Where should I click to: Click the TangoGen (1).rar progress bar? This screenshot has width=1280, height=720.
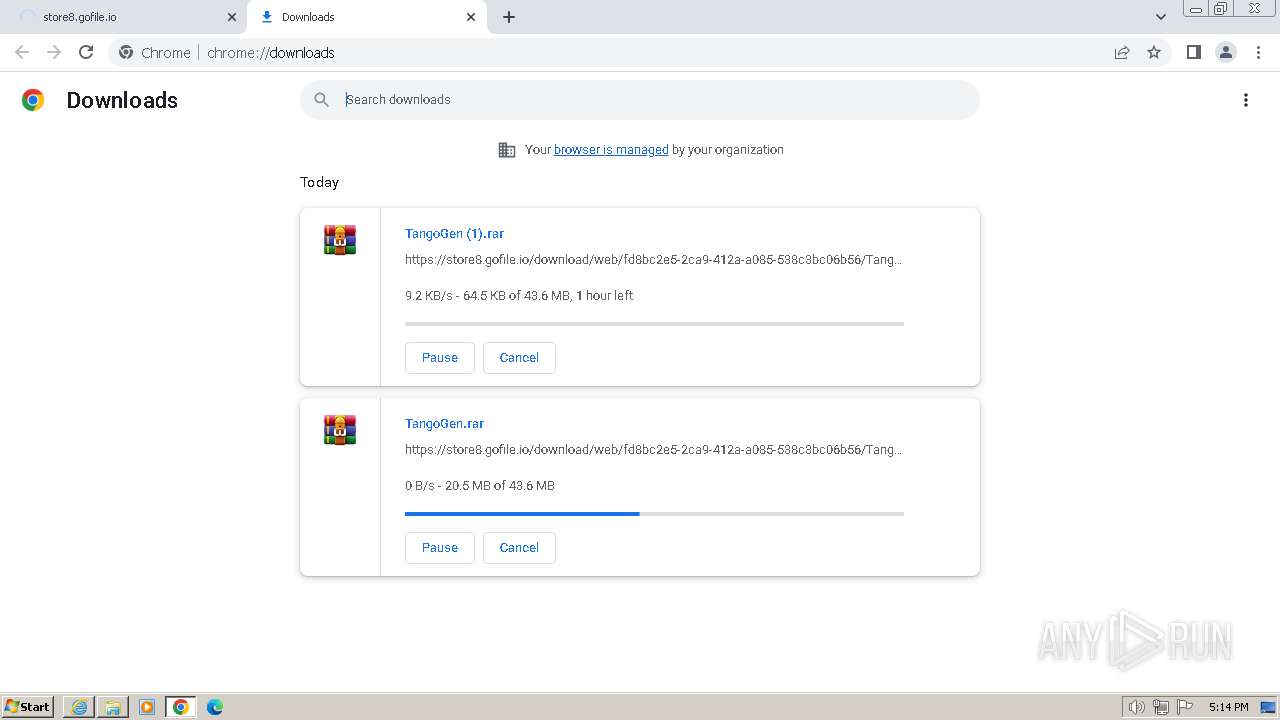(x=654, y=324)
